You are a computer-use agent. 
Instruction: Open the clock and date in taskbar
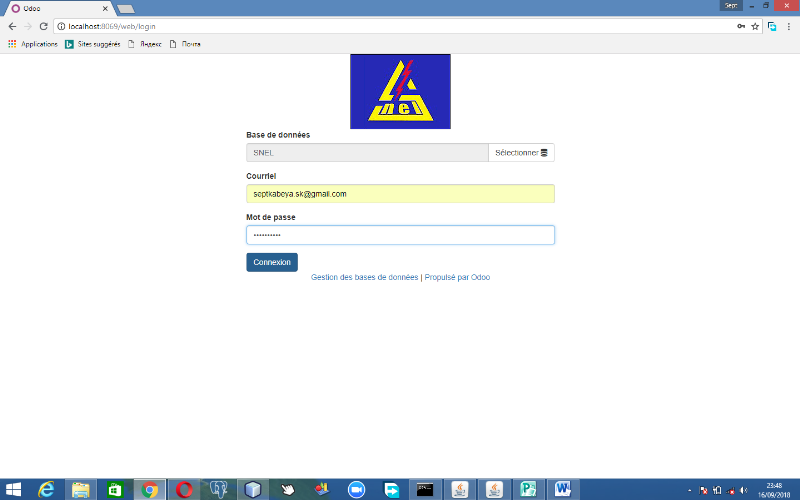774,490
